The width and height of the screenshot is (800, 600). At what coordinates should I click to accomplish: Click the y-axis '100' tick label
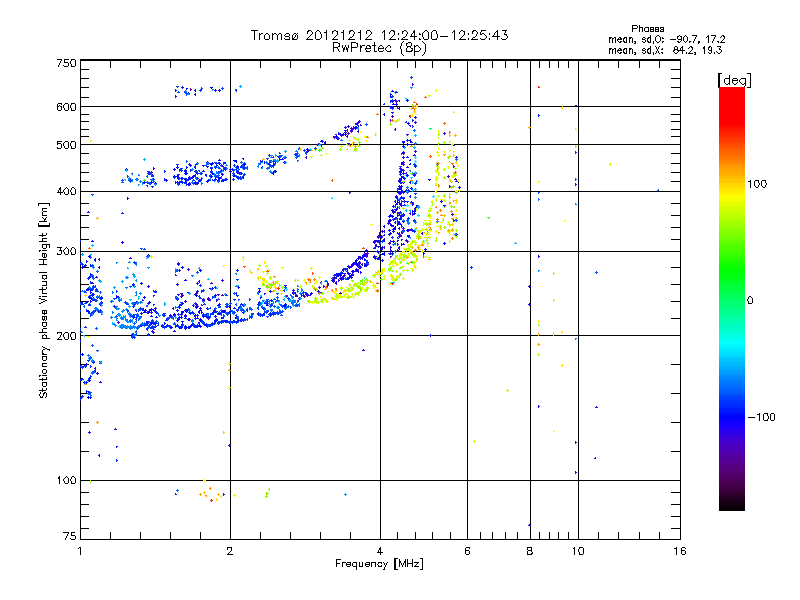66,481
